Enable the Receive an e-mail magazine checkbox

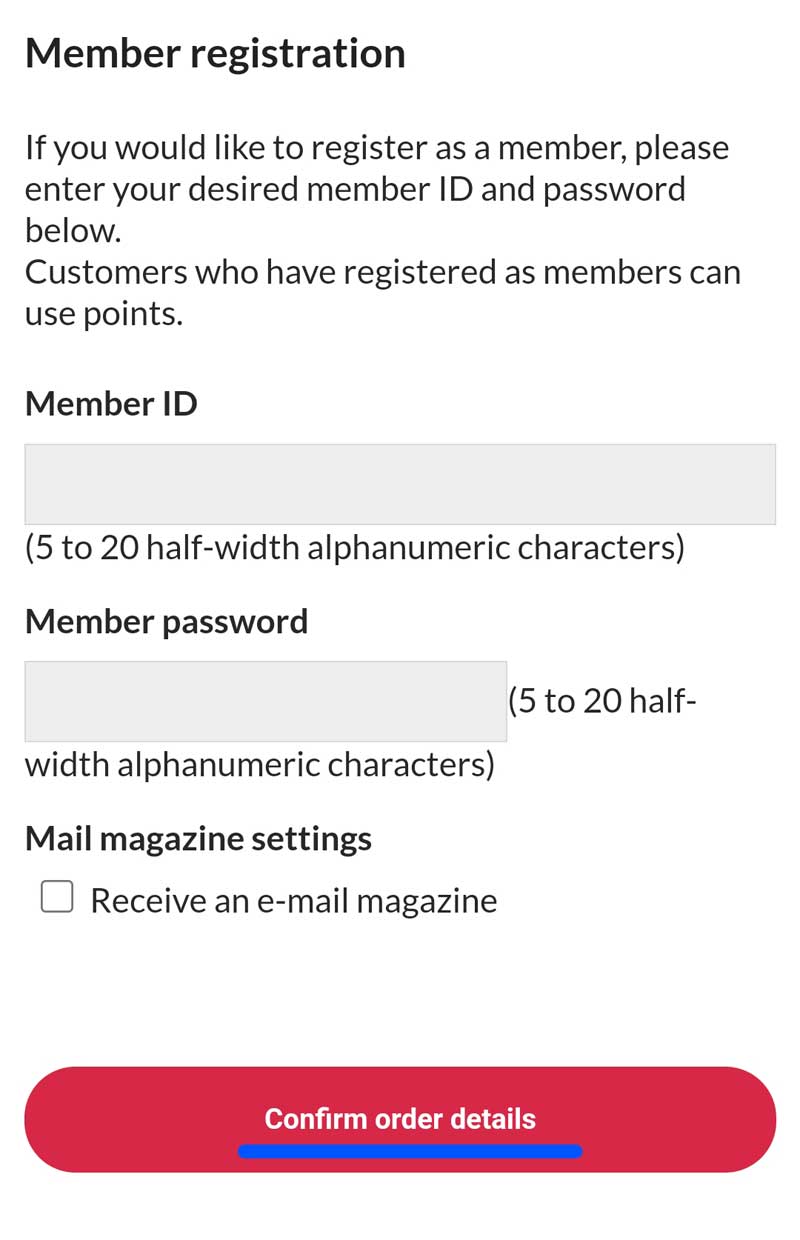(x=57, y=897)
